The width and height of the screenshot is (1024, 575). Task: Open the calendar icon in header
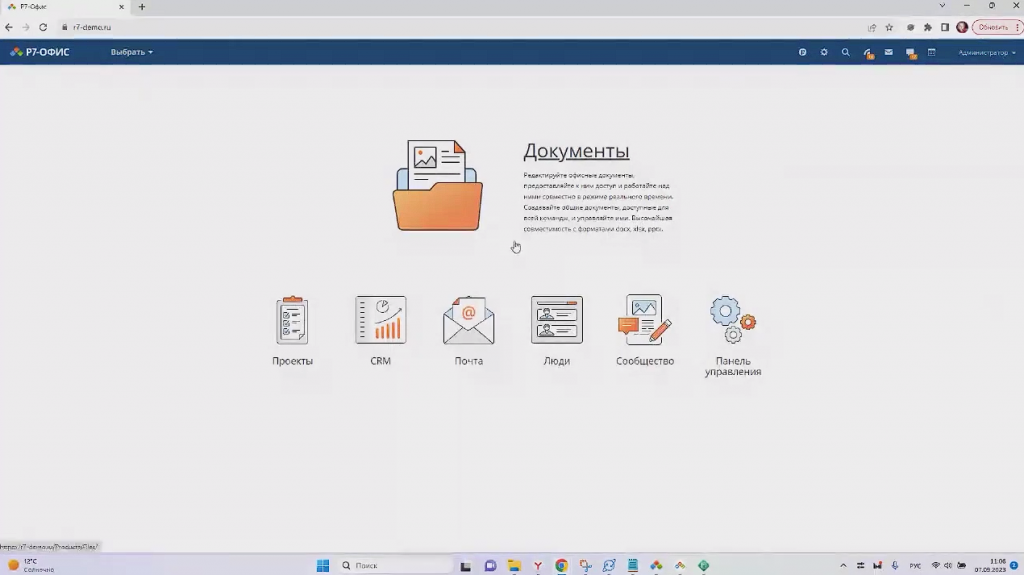[x=932, y=52]
